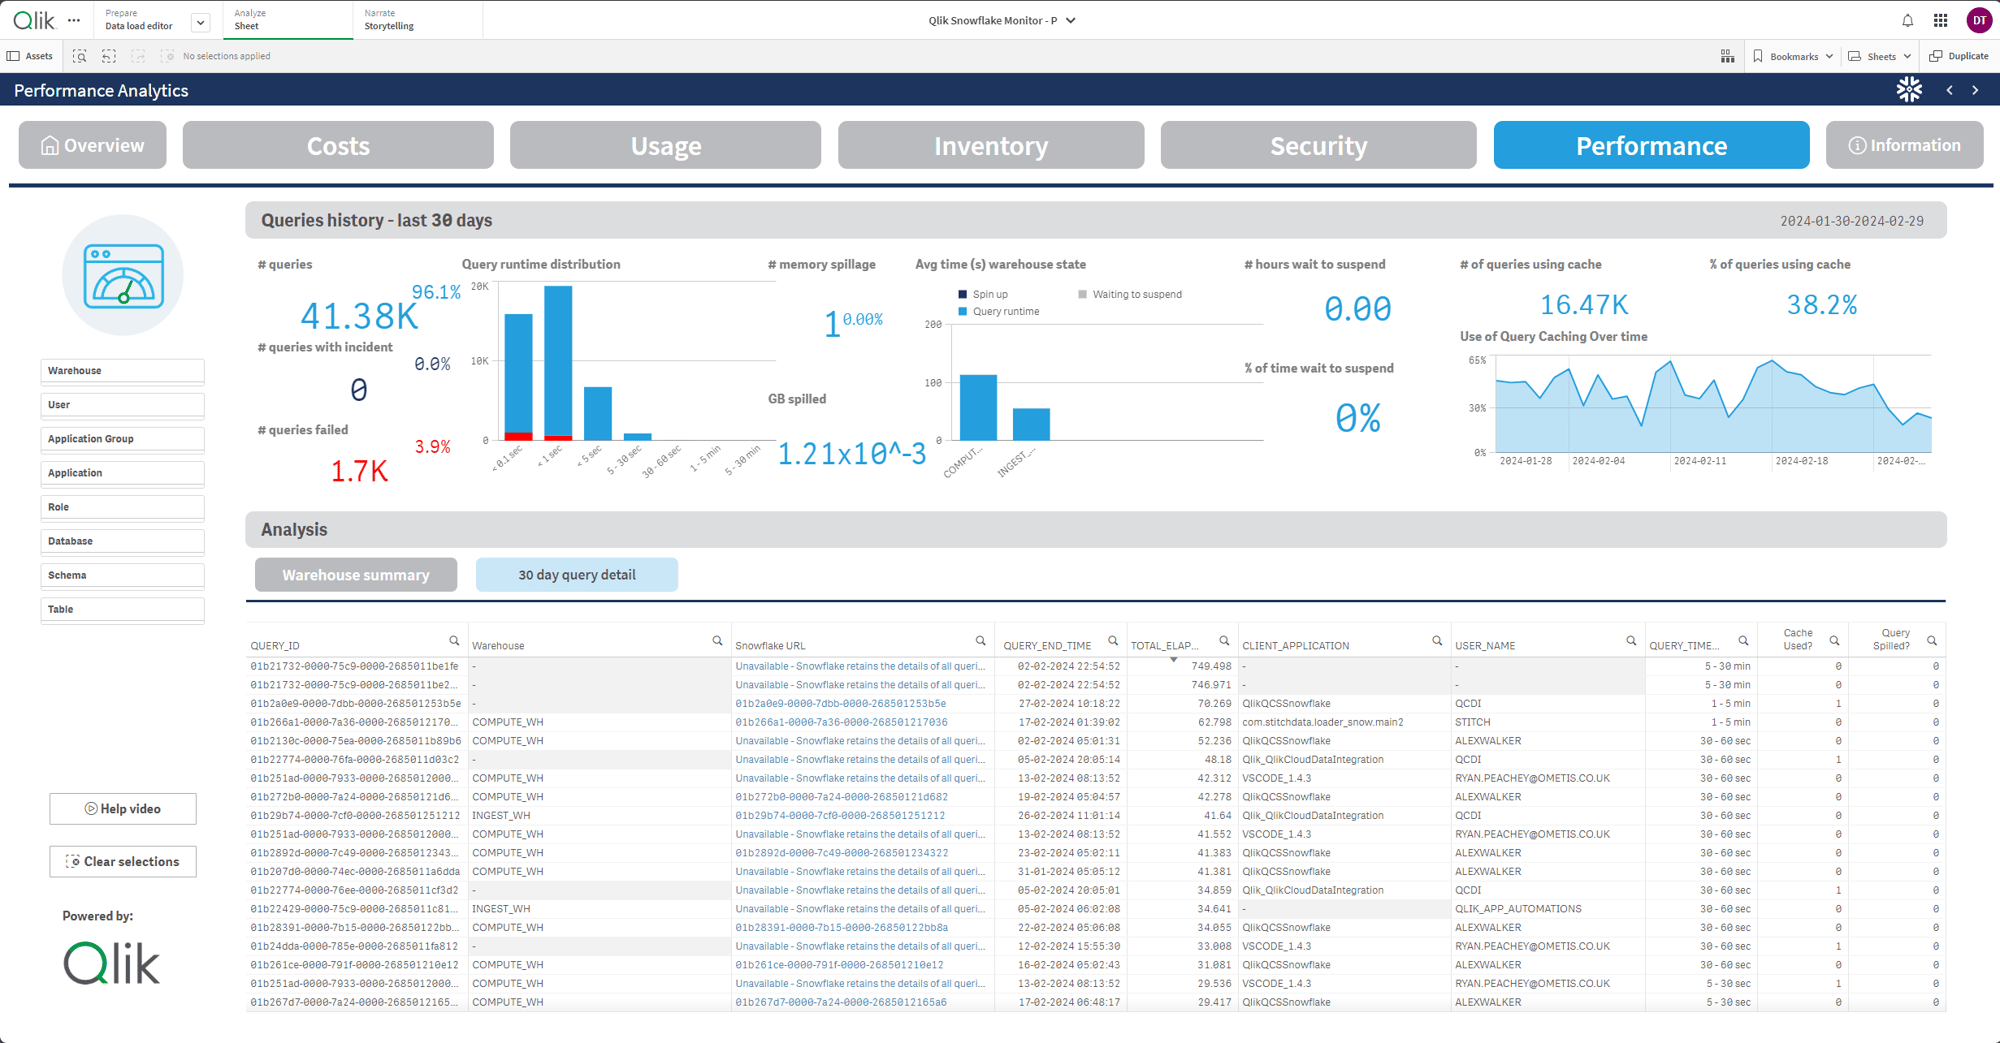Search in the Snowflake URL column

tap(980, 641)
